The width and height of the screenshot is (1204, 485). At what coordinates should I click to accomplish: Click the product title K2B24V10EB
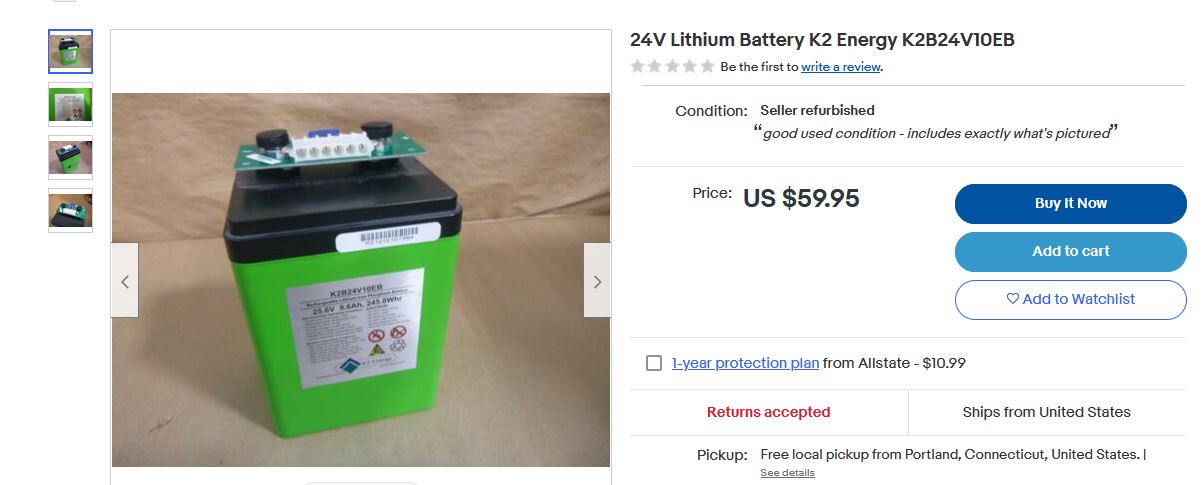point(823,40)
